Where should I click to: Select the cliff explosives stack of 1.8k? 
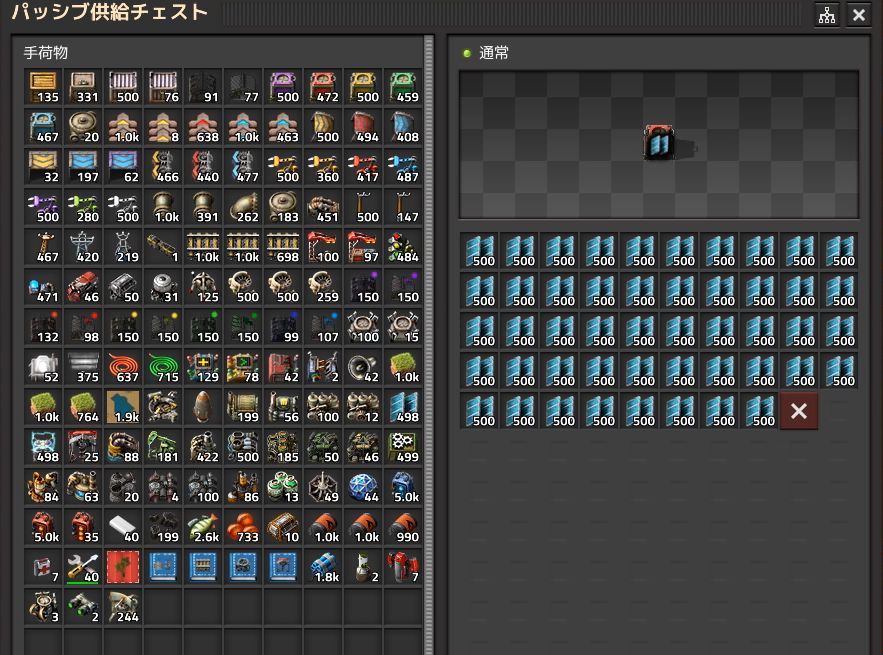pyautogui.click(x=323, y=567)
